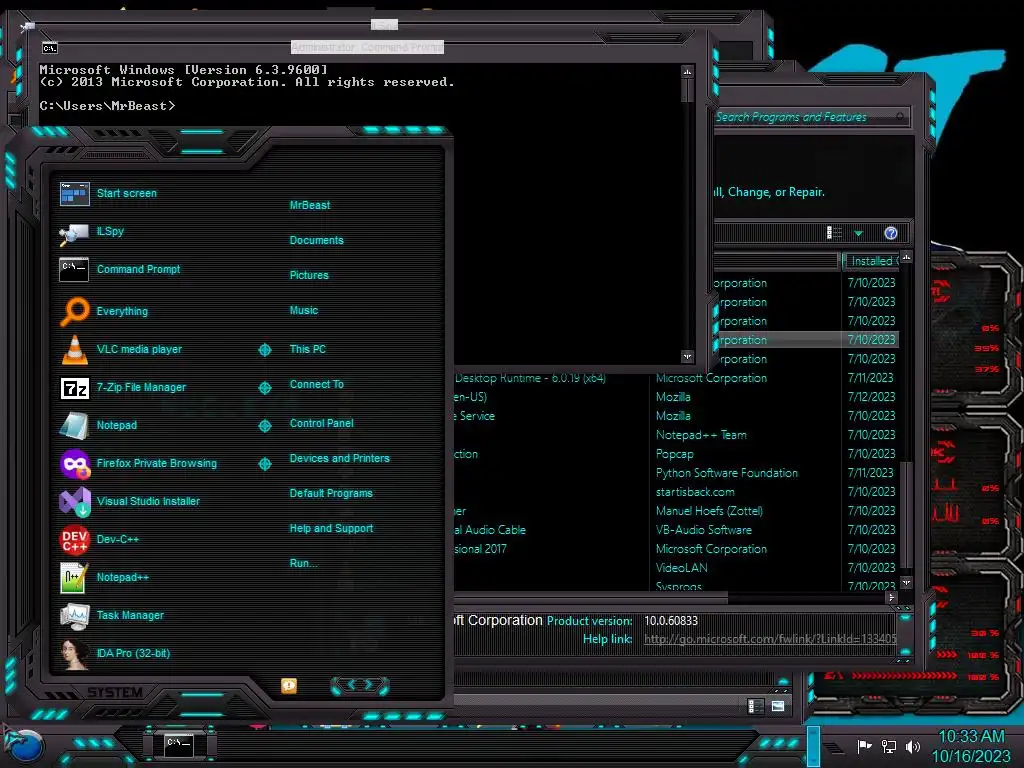Expand the Firefox Private Browsing jump list arrow
This screenshot has width=1024, height=768.
(x=264, y=464)
